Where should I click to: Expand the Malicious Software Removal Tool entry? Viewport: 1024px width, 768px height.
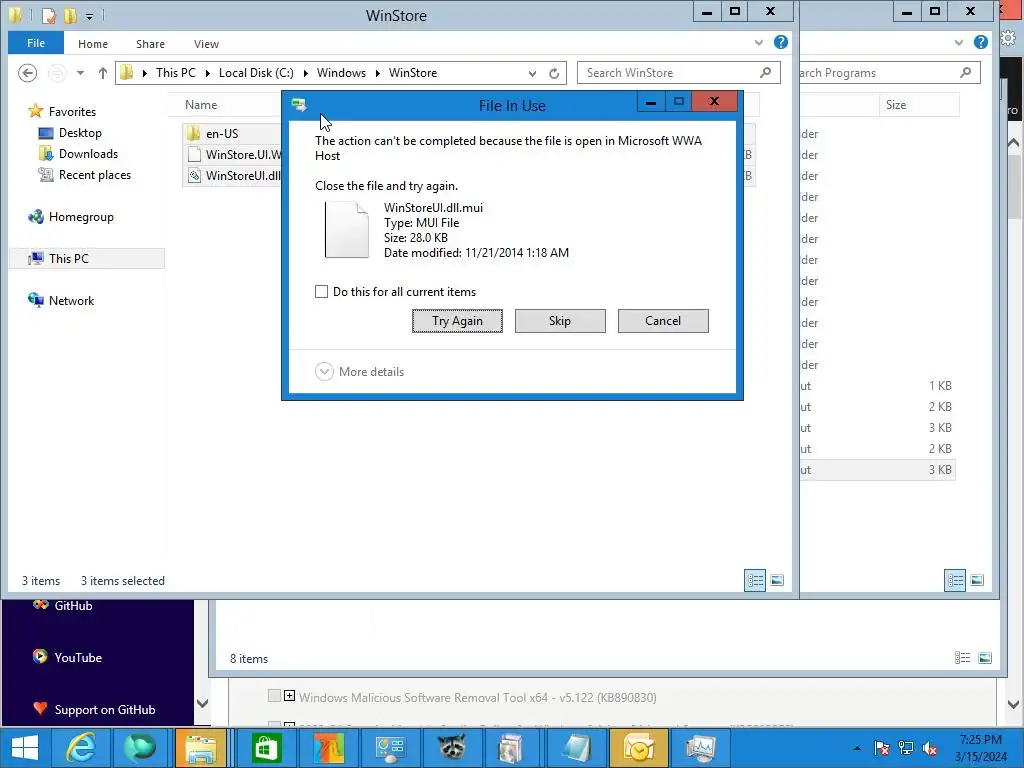289,696
